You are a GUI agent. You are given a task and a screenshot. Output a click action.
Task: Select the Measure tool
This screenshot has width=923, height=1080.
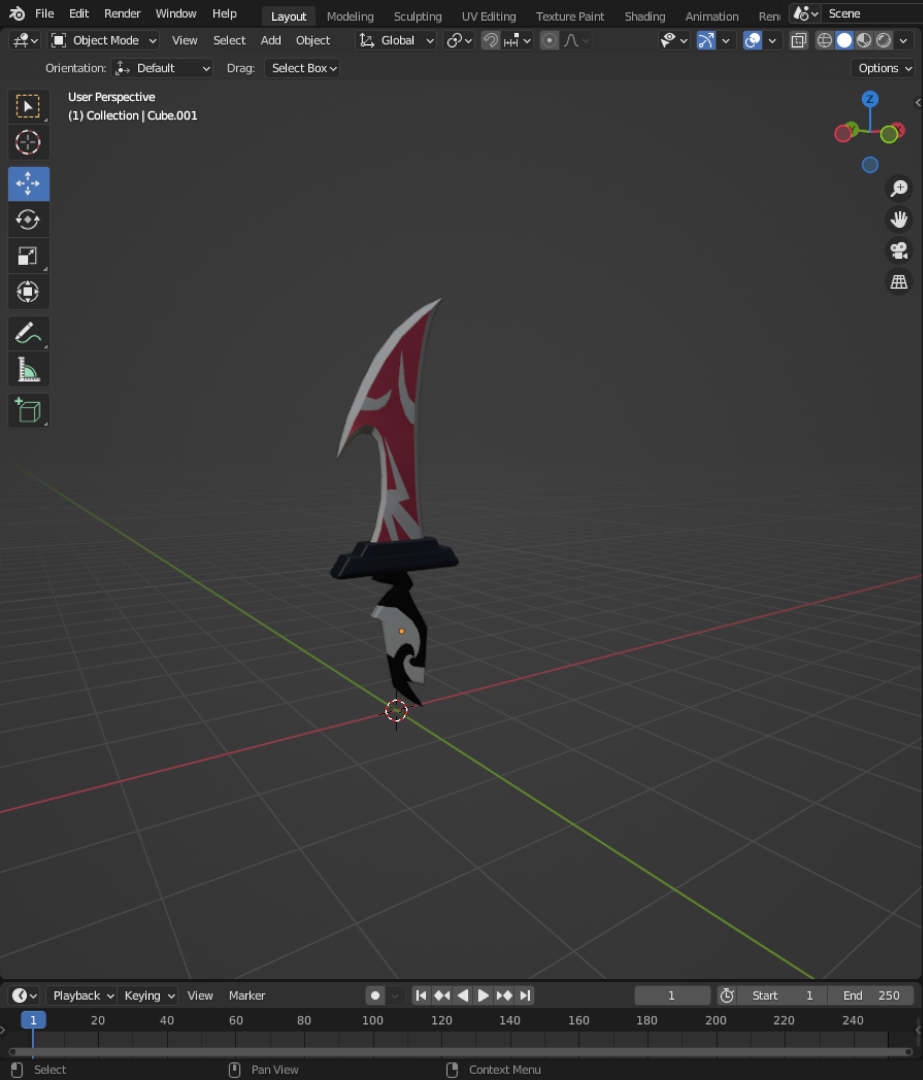pos(28,370)
